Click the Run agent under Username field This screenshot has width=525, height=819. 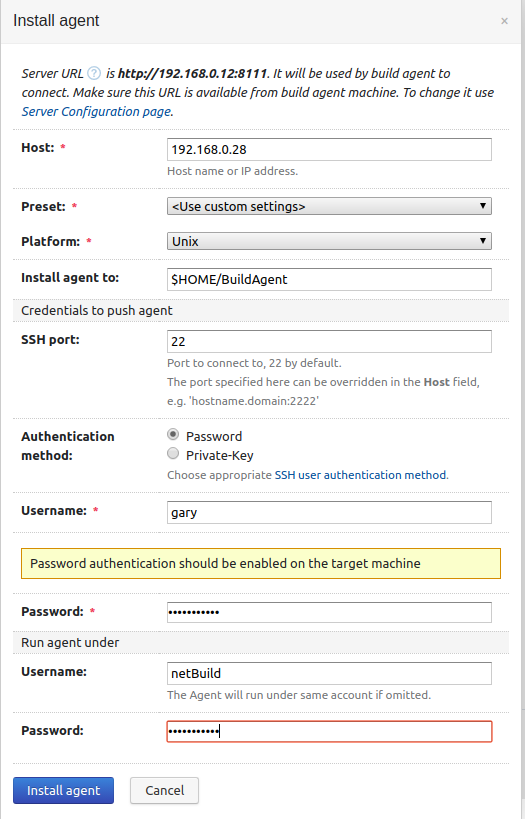point(329,673)
